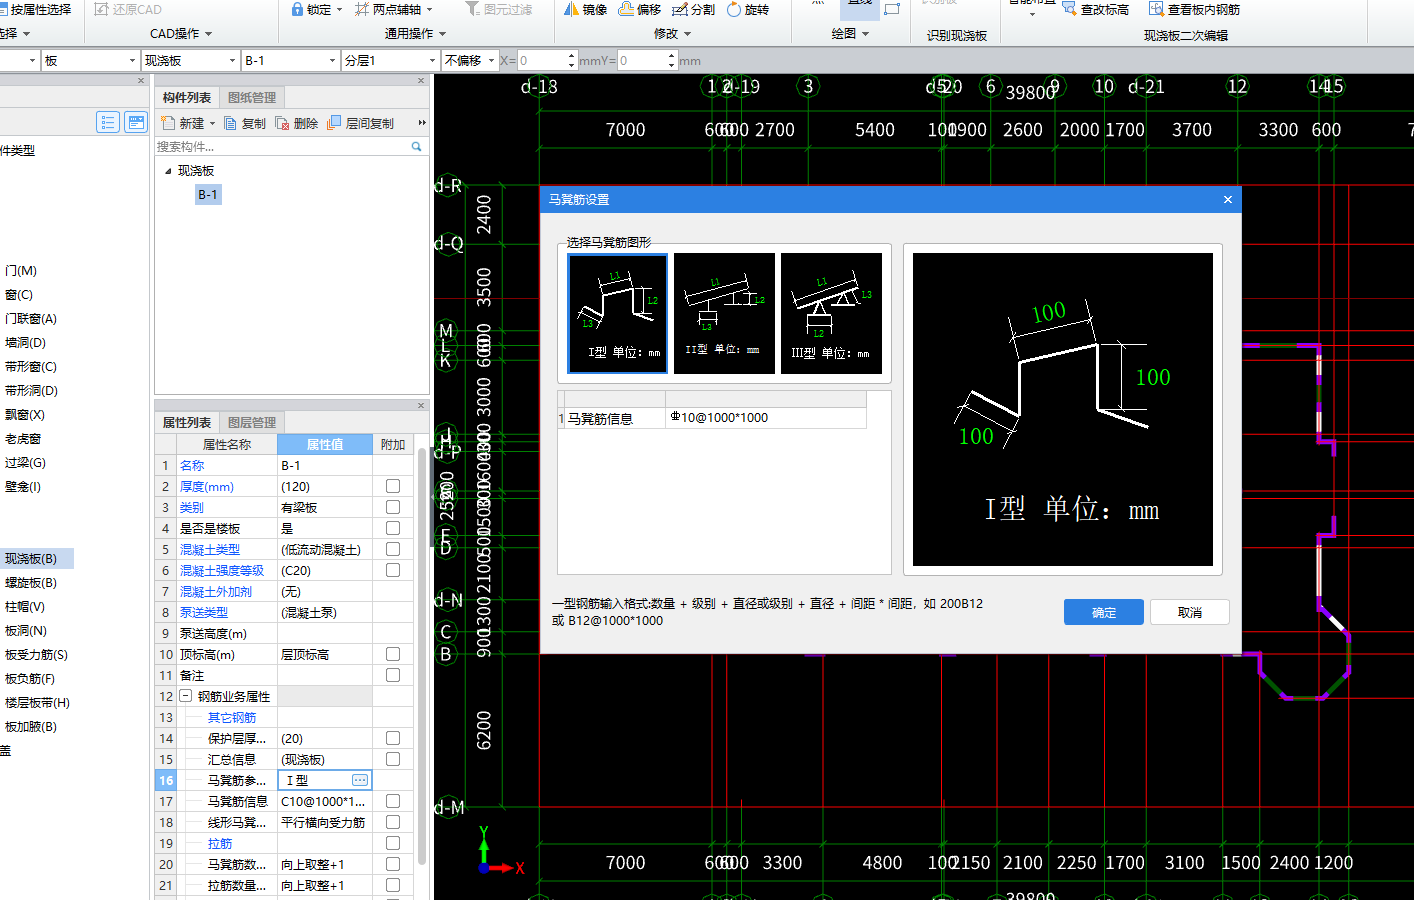Switch to 图纸管理 tab
Screen dimensions: 1414x900
252,97
